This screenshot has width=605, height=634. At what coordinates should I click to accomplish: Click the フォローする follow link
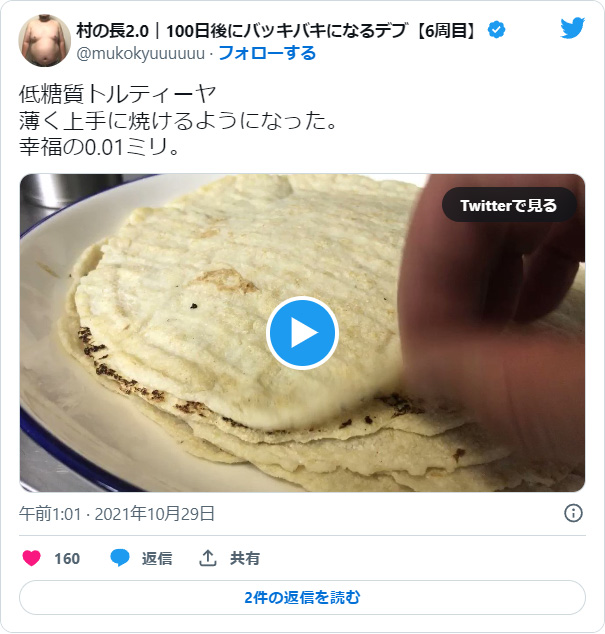pos(267,53)
